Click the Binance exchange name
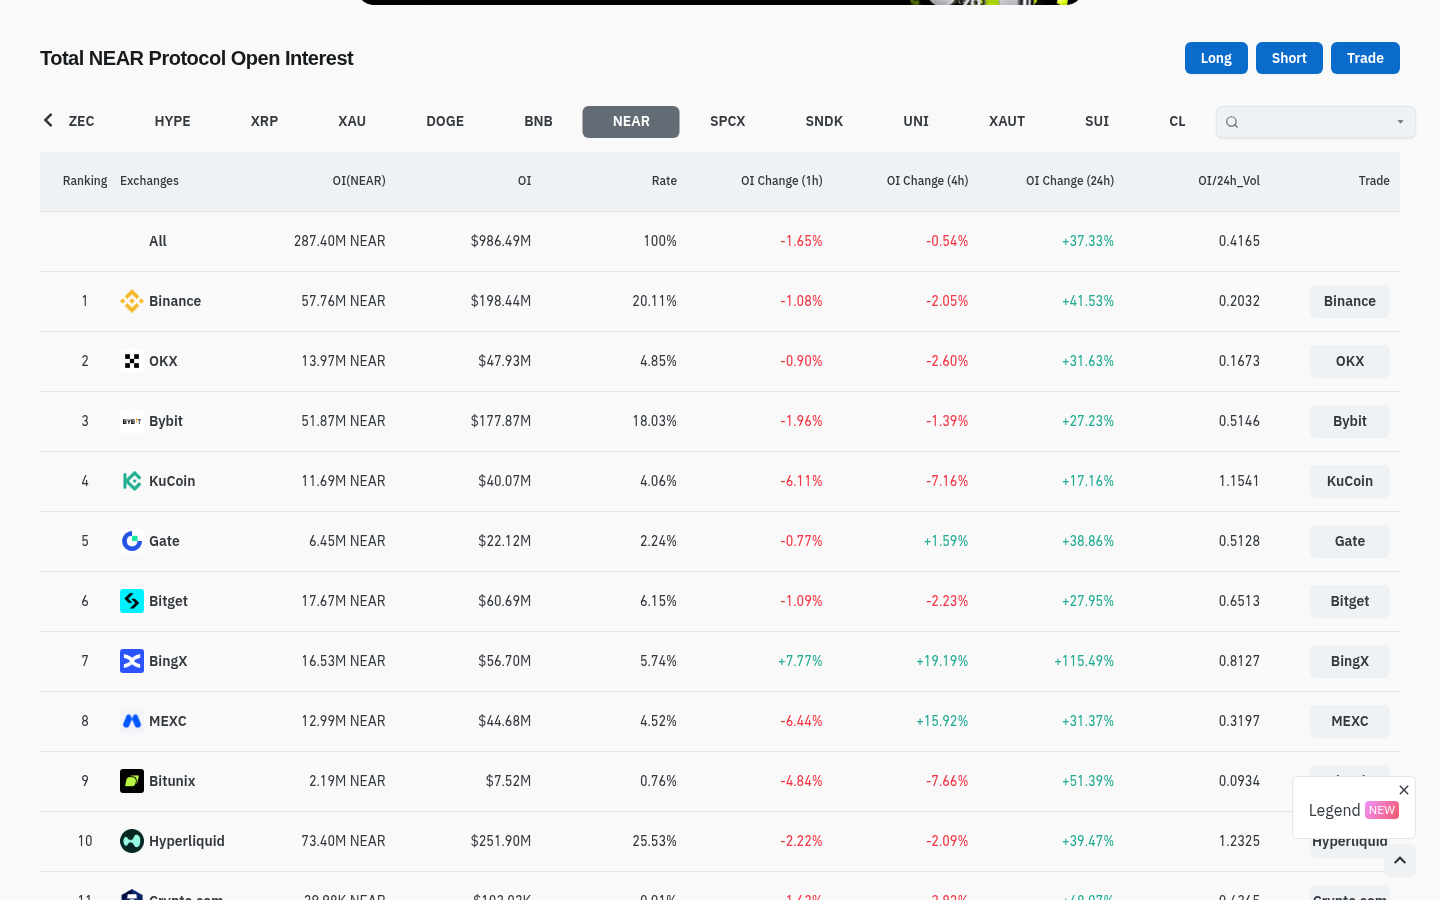The width and height of the screenshot is (1440, 900). [175, 301]
